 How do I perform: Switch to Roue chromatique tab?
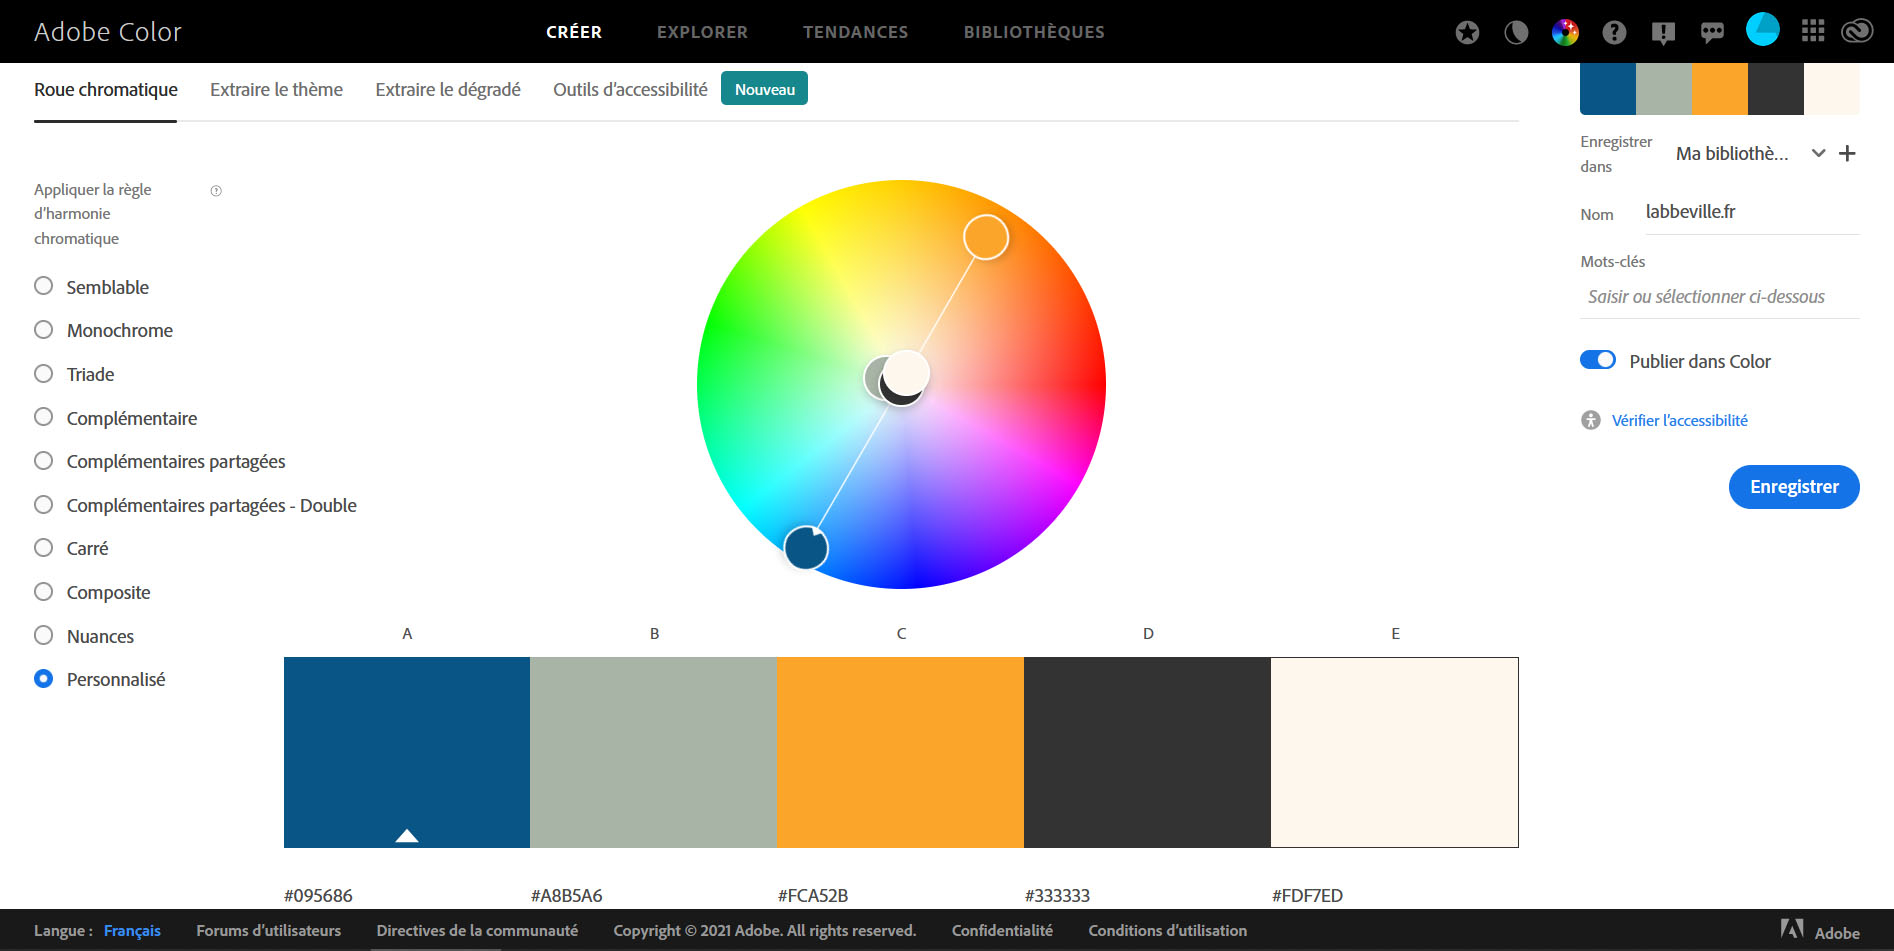coord(106,90)
